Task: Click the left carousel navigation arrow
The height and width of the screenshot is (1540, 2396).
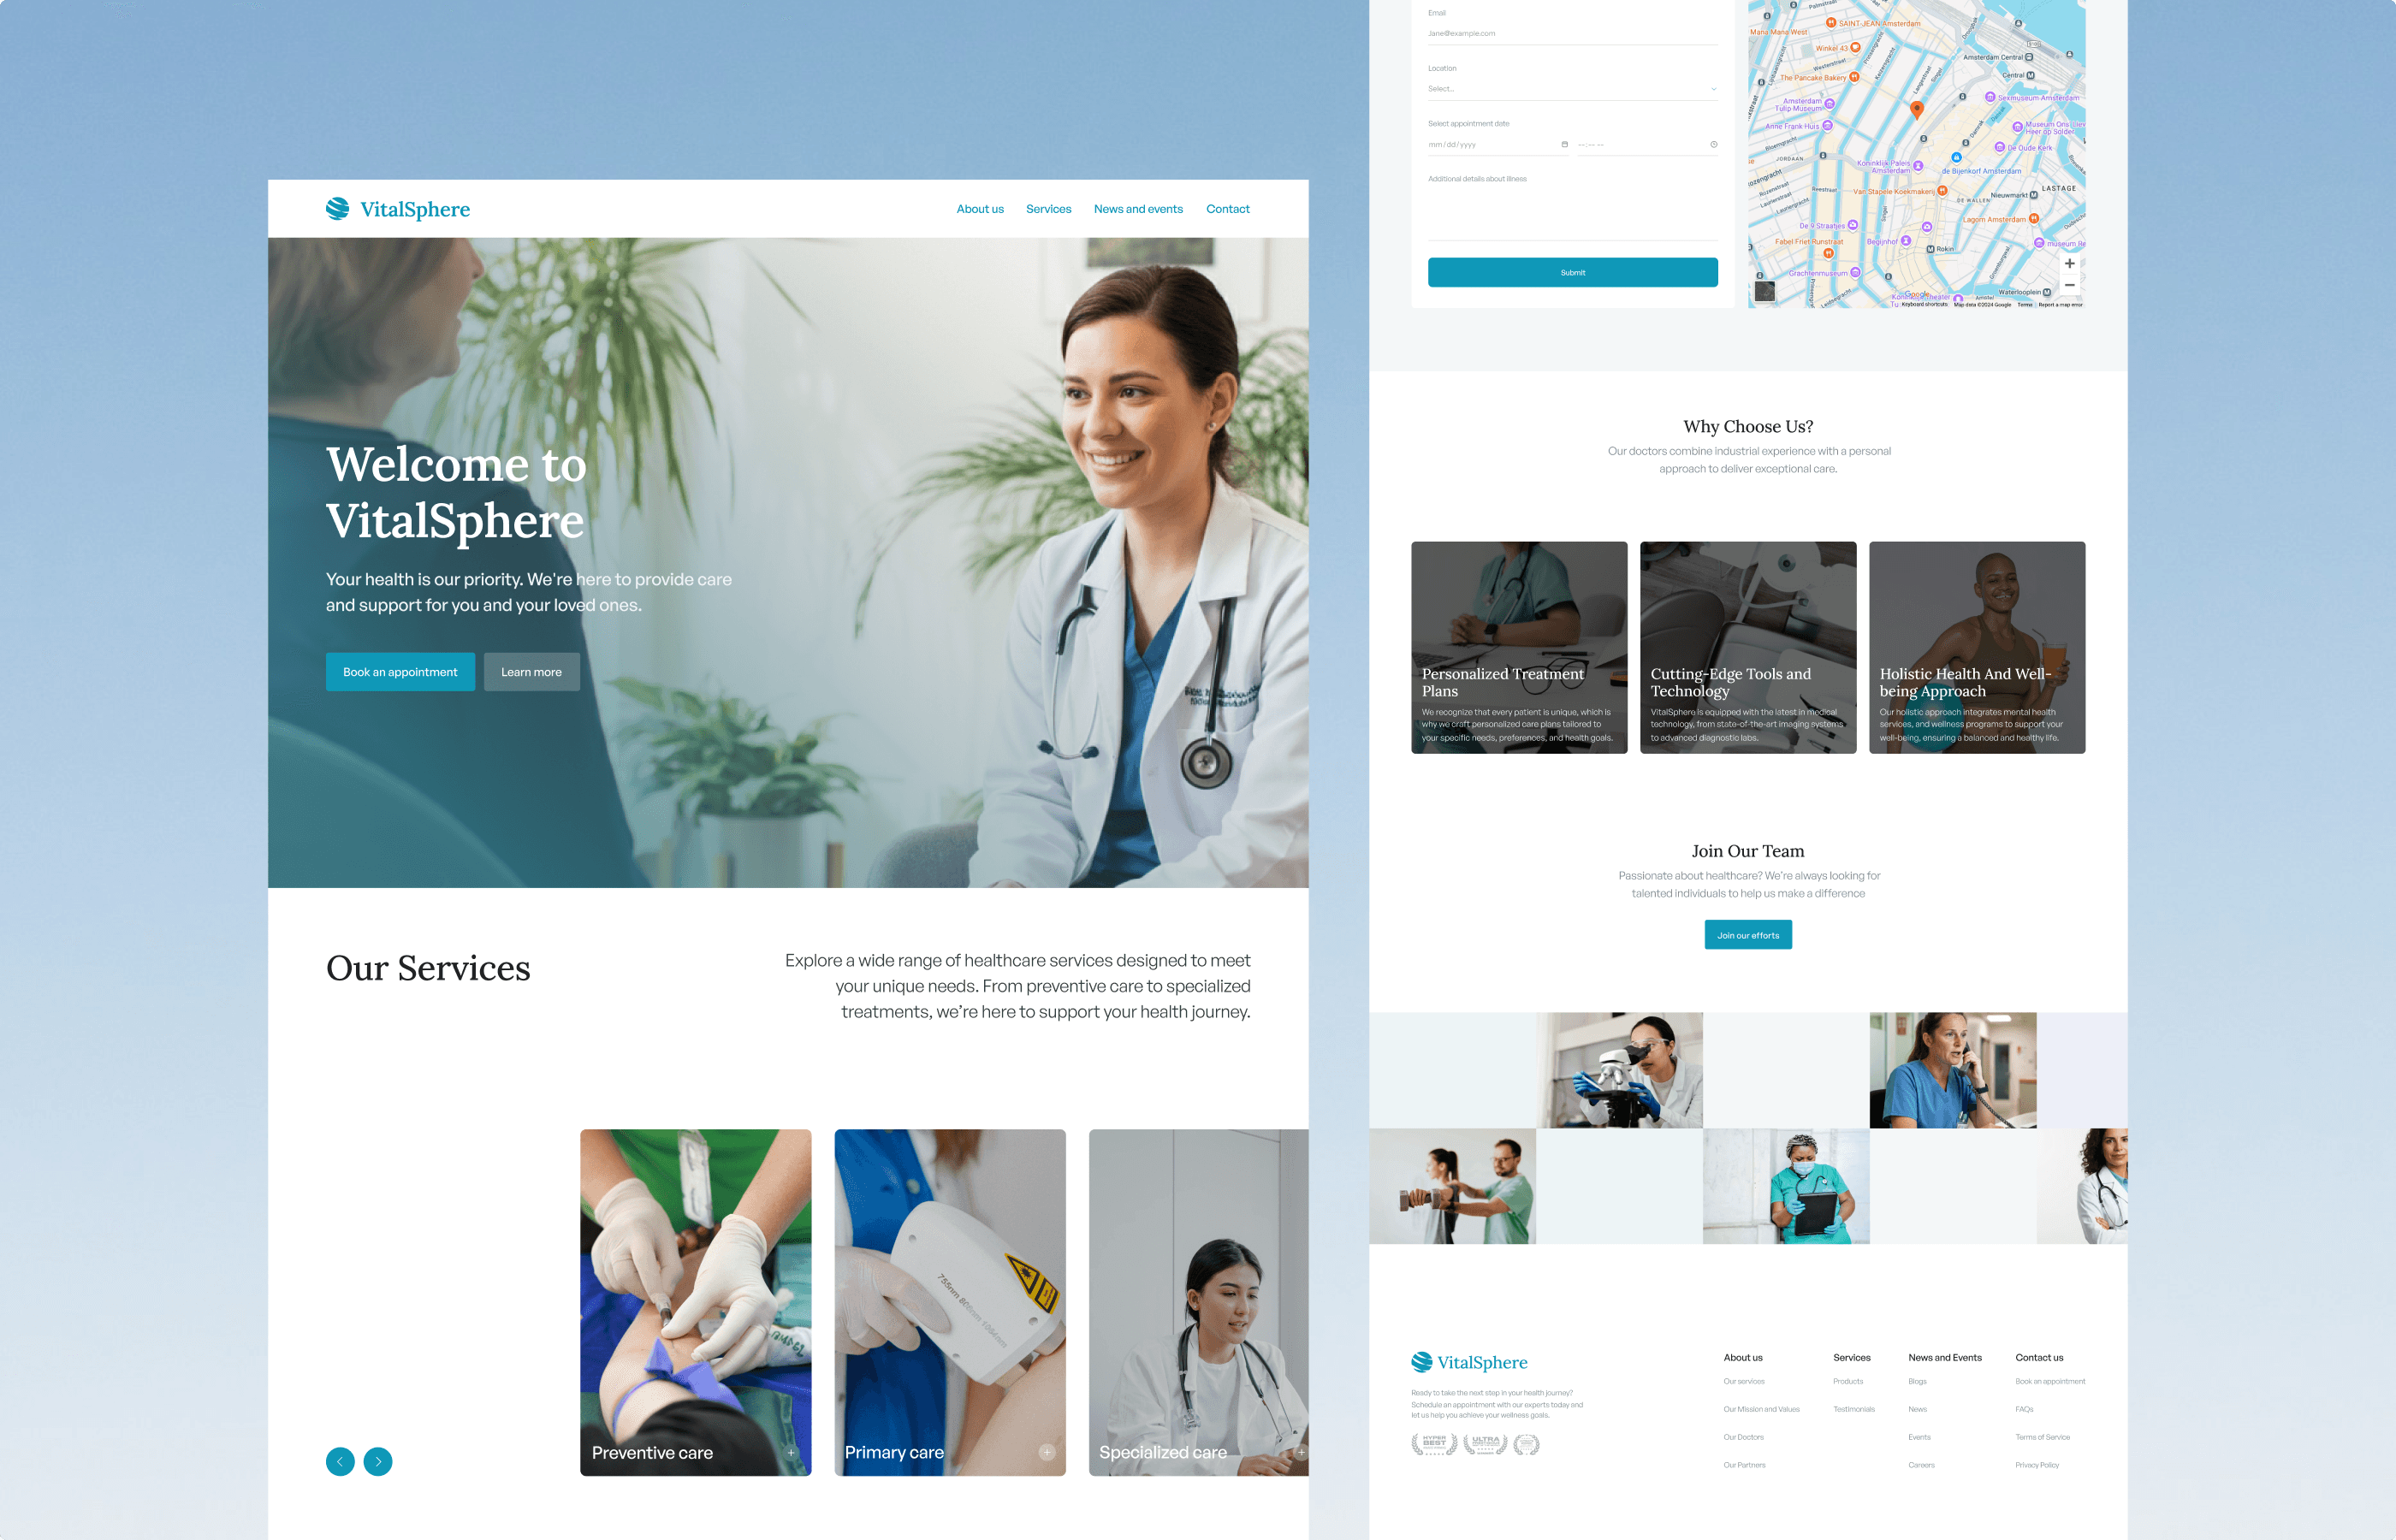Action: click(342, 1461)
